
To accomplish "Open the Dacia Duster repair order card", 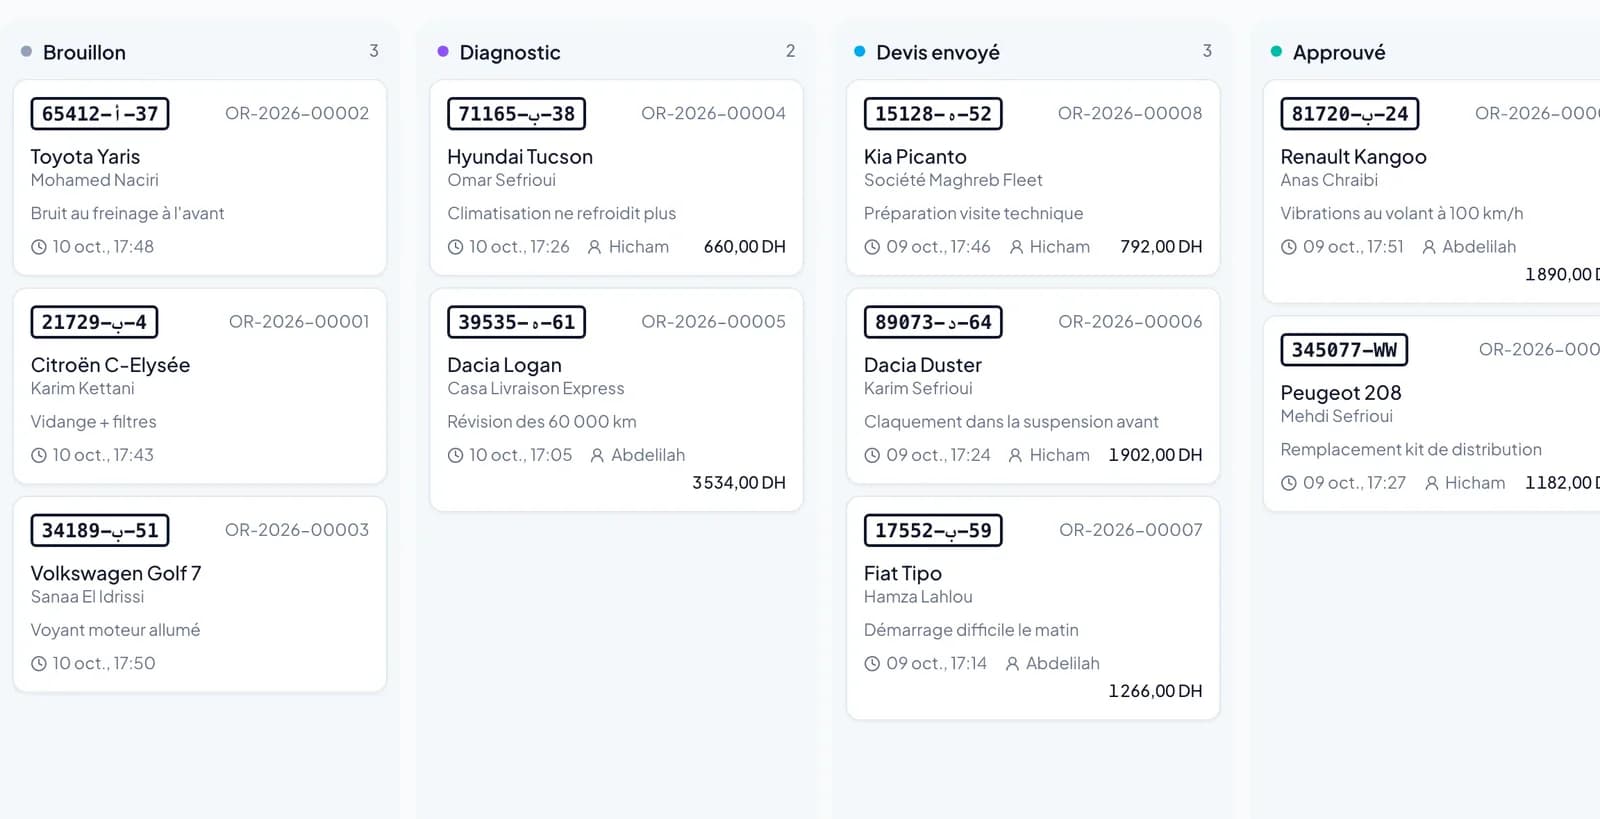I will (1033, 386).
